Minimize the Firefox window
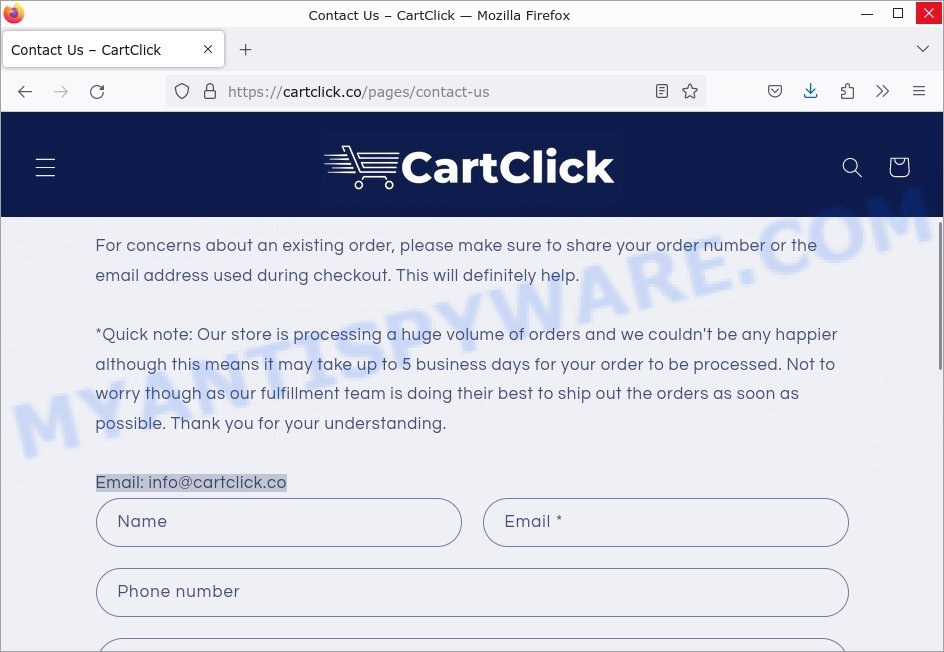The image size is (944, 652). point(867,13)
